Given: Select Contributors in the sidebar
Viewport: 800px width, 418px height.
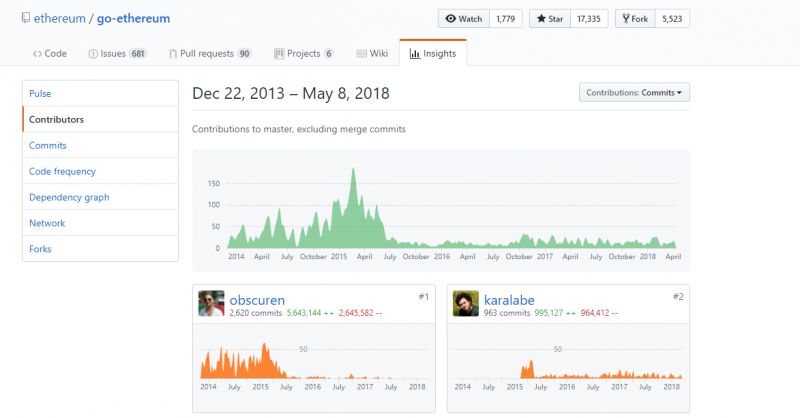Looking at the screenshot, I should (x=101, y=119).
